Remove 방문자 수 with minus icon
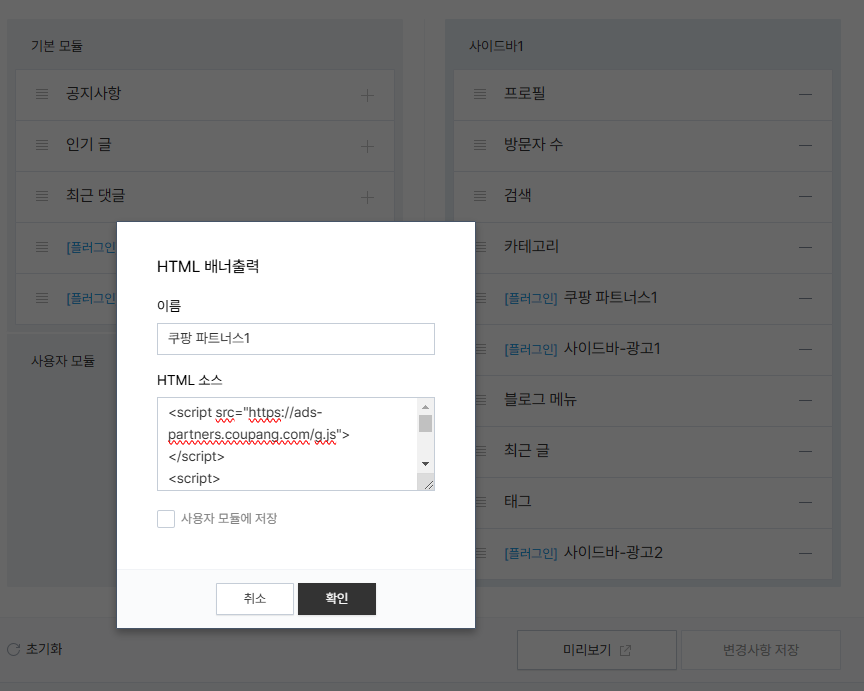This screenshot has height=691, width=864. [x=805, y=145]
